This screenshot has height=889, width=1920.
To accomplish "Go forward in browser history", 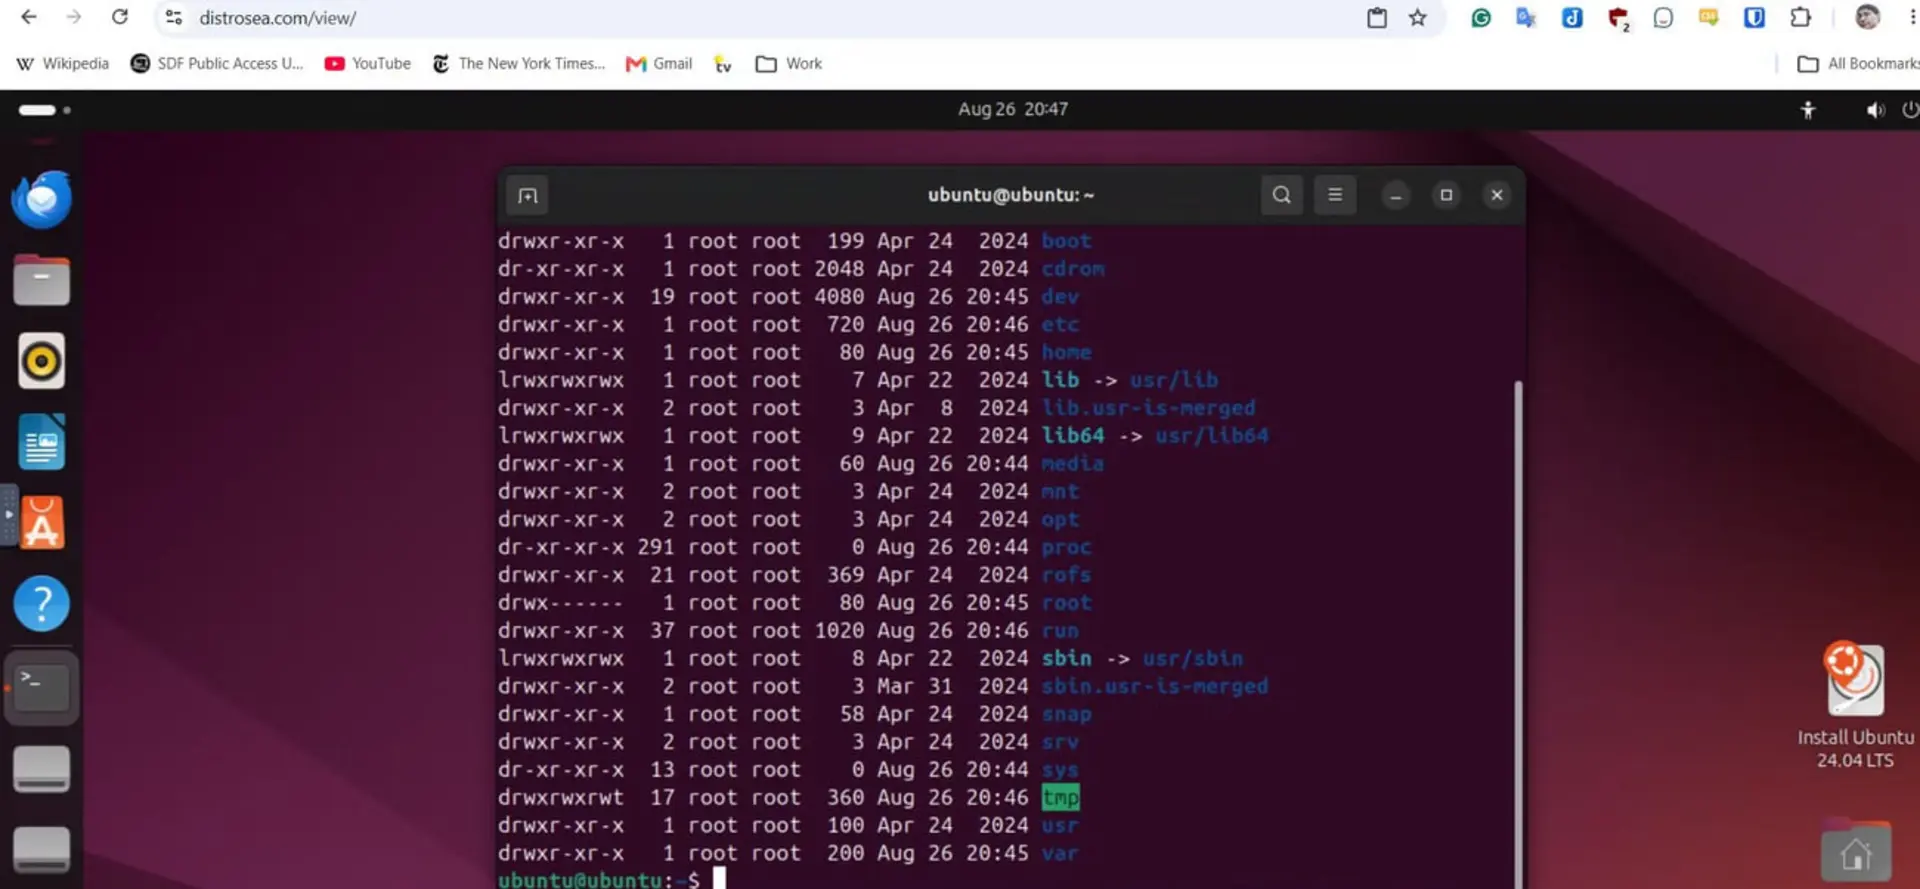I will click(x=74, y=17).
